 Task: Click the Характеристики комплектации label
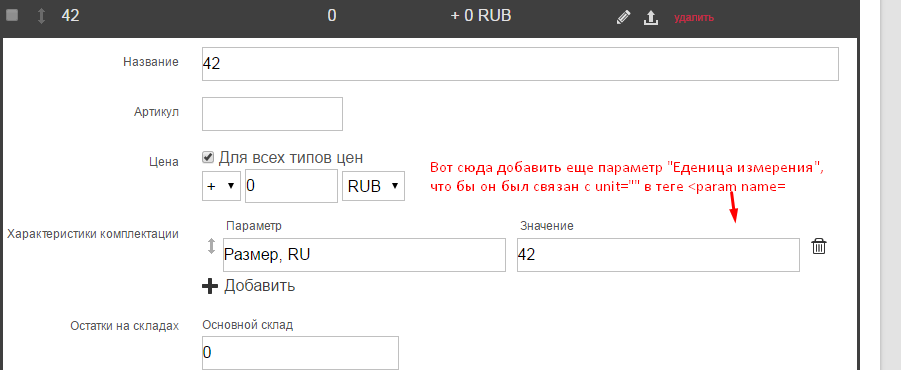(x=93, y=234)
